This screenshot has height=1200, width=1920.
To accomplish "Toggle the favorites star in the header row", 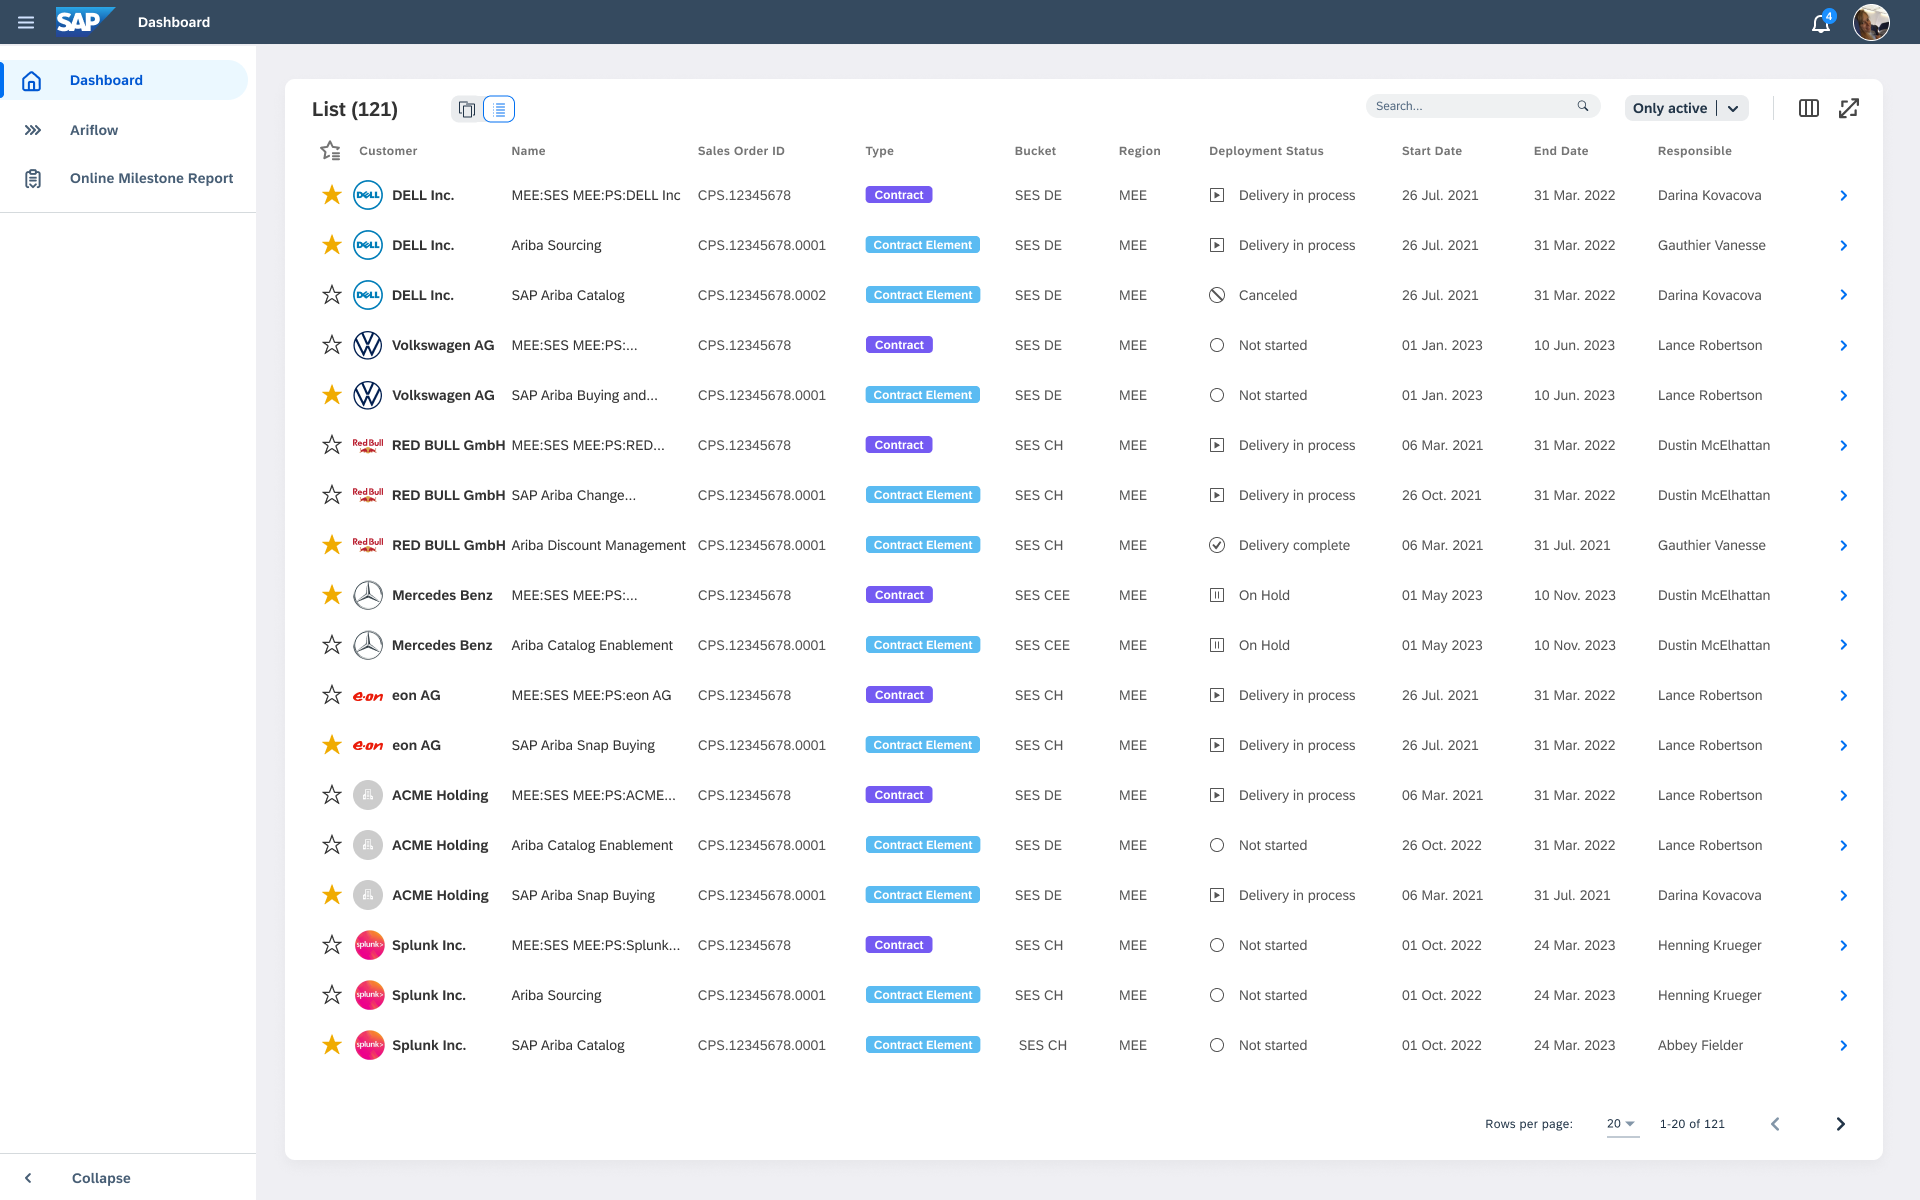I will 330,151.
